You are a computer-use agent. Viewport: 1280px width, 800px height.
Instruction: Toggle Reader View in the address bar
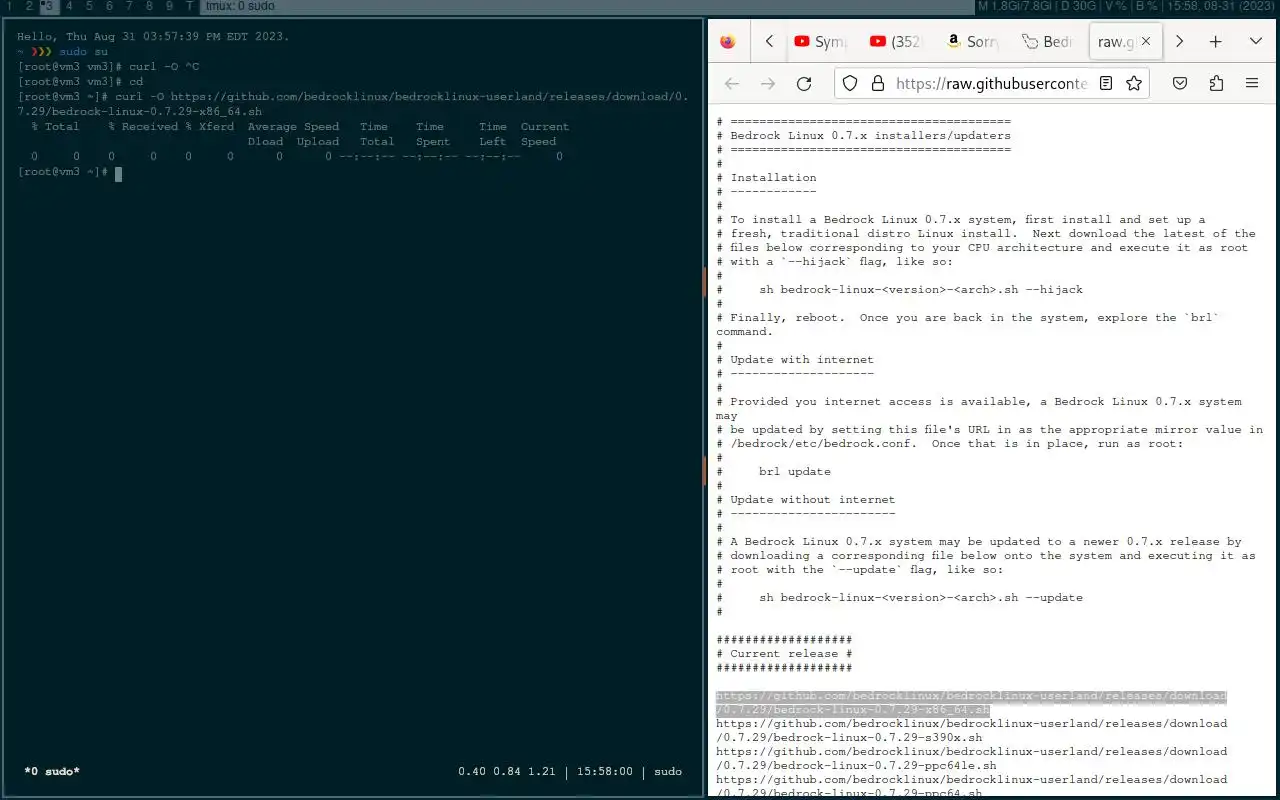(1106, 84)
